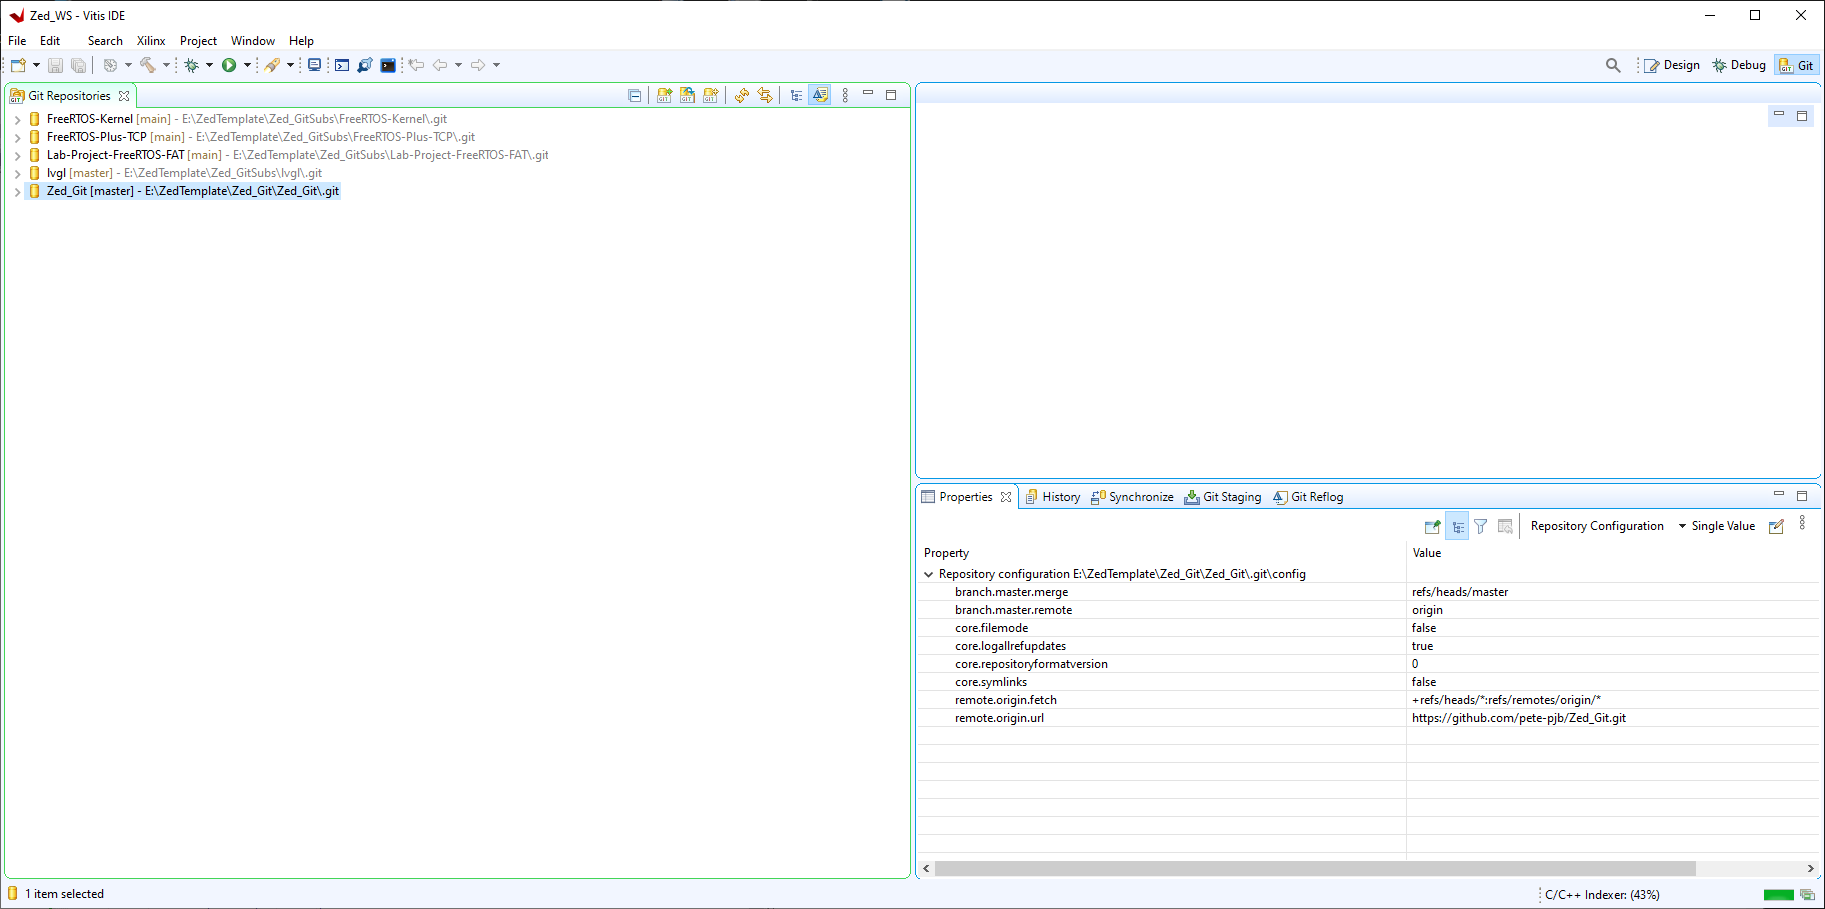
Task: Expand the FreeRTOS-Kernel repository
Action: [17, 120]
